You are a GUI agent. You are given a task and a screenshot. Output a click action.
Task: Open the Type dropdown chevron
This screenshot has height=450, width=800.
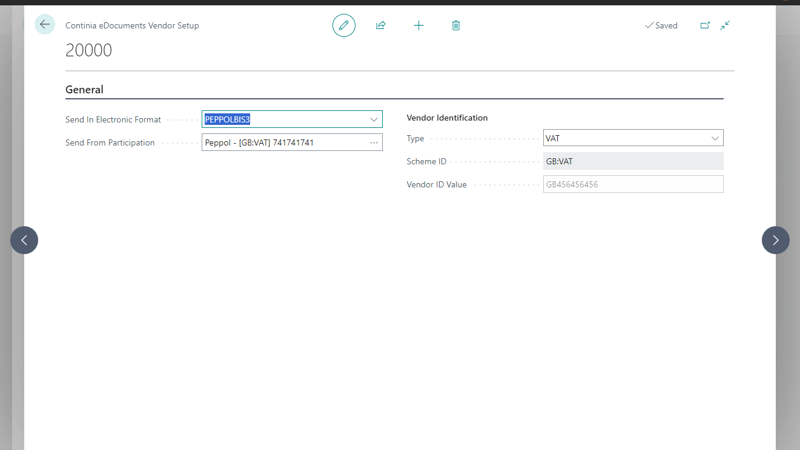click(x=715, y=139)
